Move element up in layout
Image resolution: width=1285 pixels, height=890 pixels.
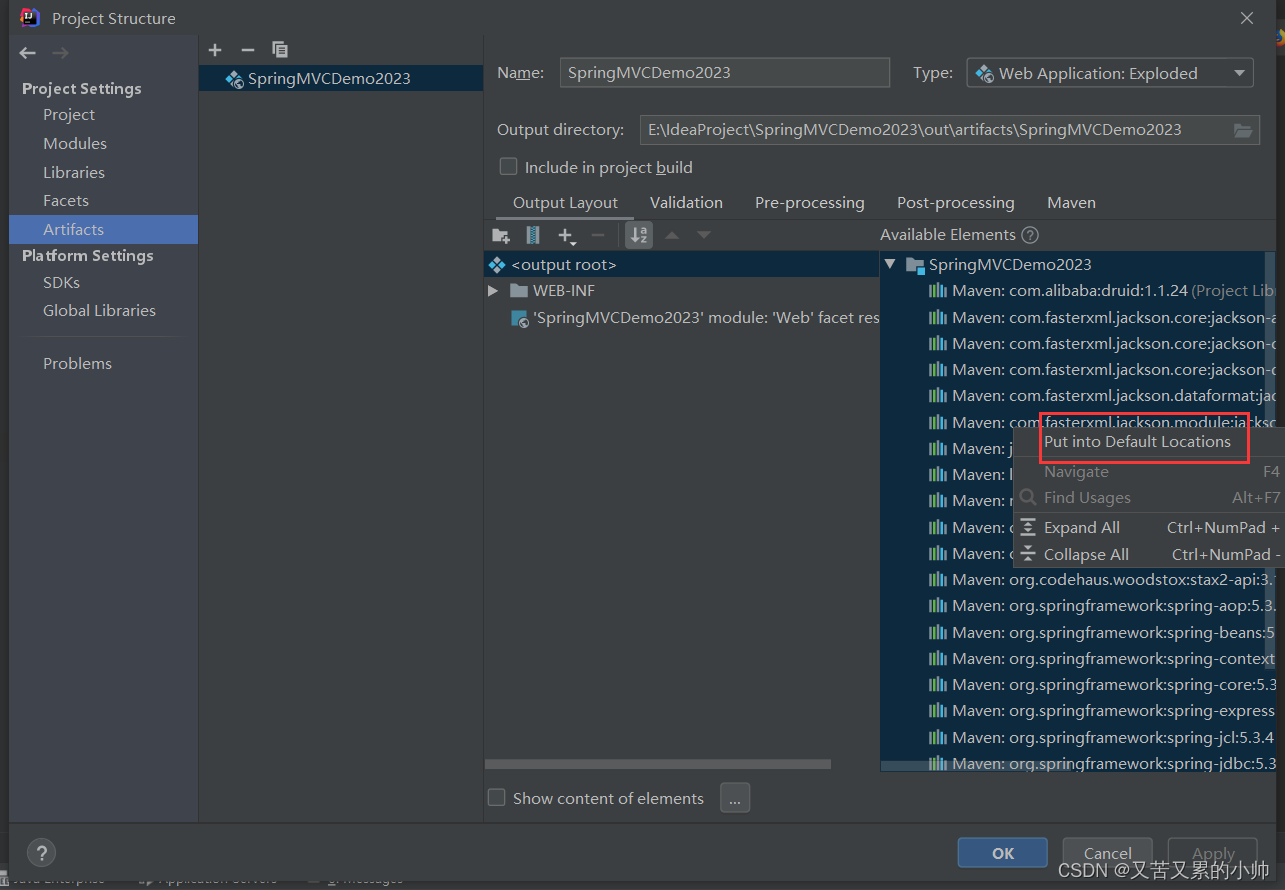coord(672,235)
